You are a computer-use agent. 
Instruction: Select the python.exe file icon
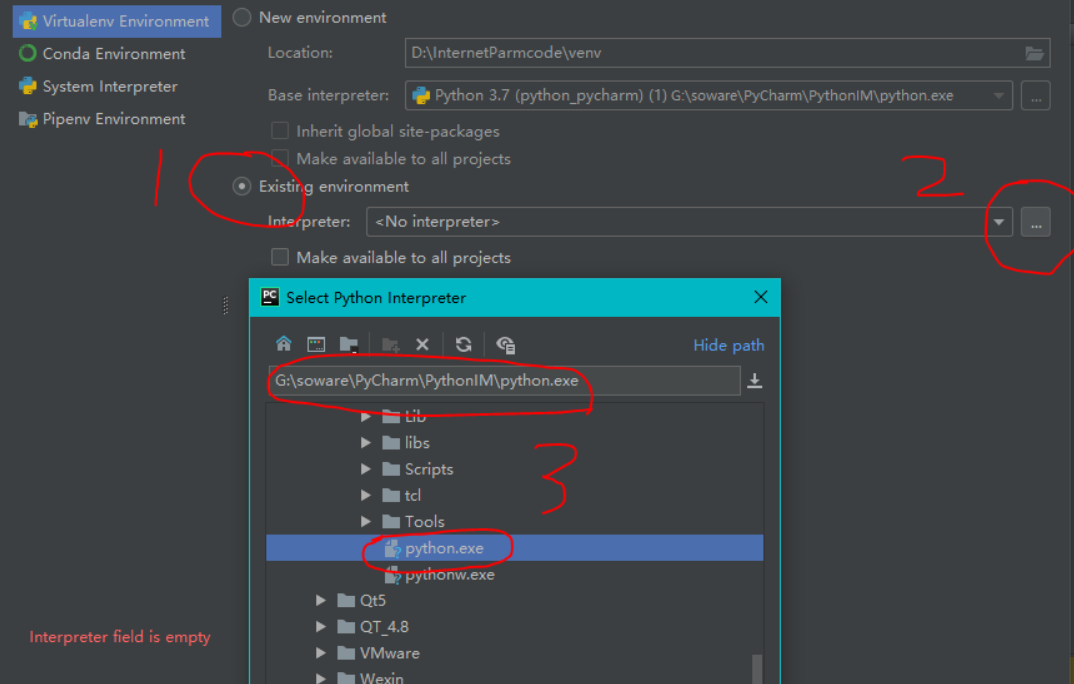coord(392,548)
